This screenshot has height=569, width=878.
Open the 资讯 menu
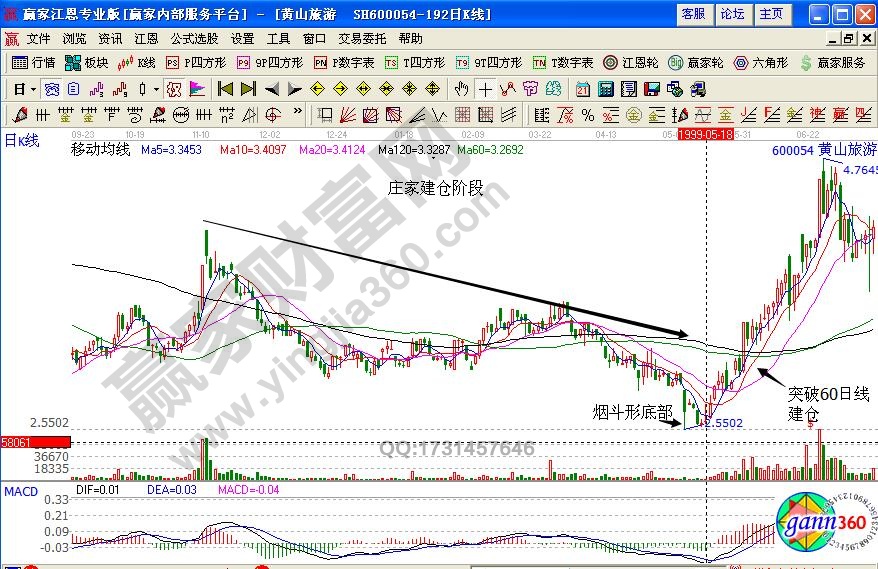[110, 39]
